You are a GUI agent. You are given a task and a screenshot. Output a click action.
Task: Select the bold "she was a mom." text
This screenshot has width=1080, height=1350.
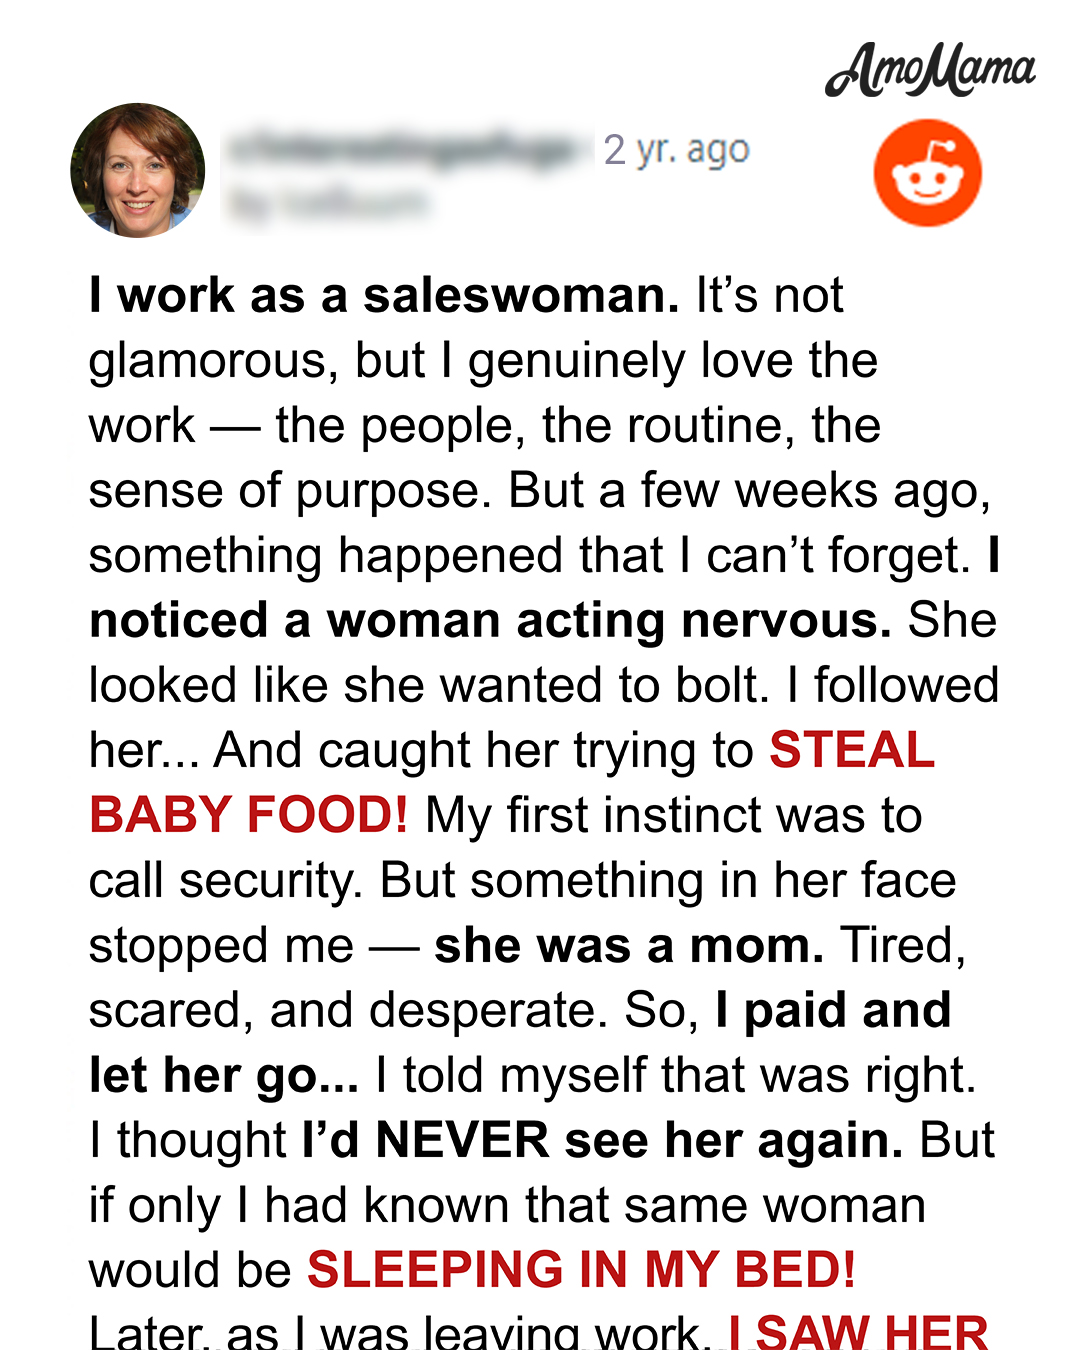click(x=629, y=946)
